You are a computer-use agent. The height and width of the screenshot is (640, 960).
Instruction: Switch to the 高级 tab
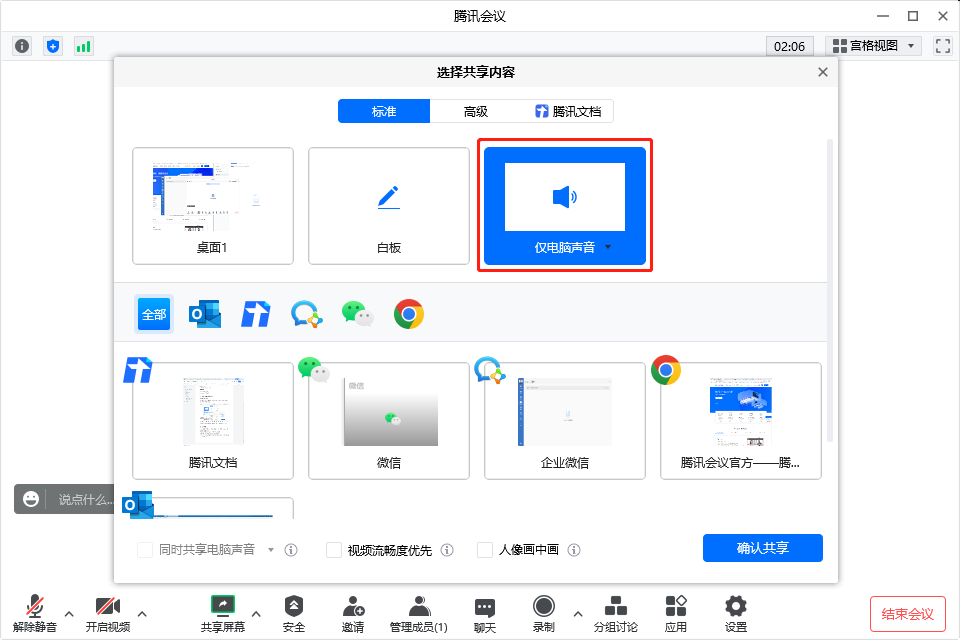click(x=476, y=111)
